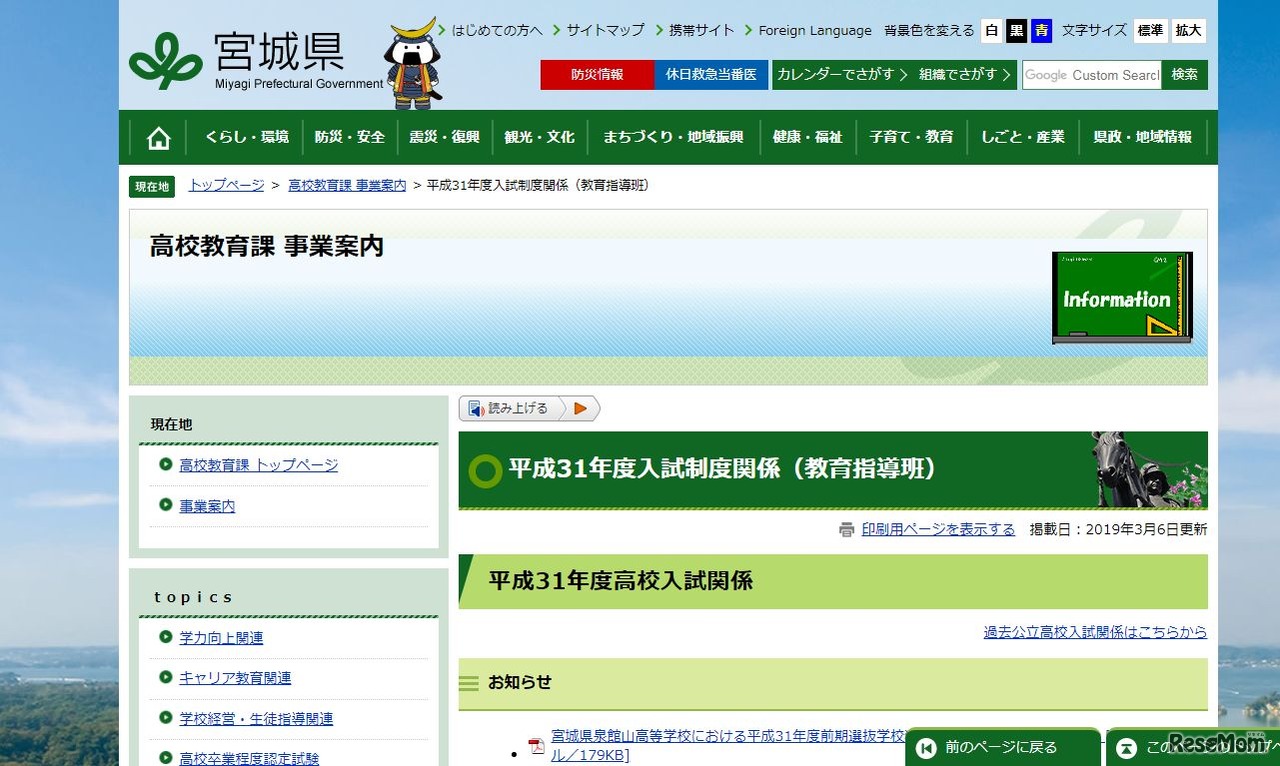Open the 子育て・教育 navigation menu

911,137
